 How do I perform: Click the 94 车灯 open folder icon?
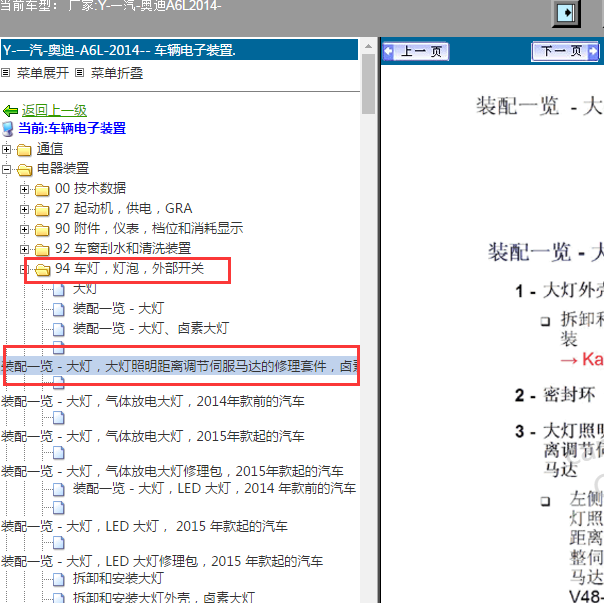click(42, 270)
